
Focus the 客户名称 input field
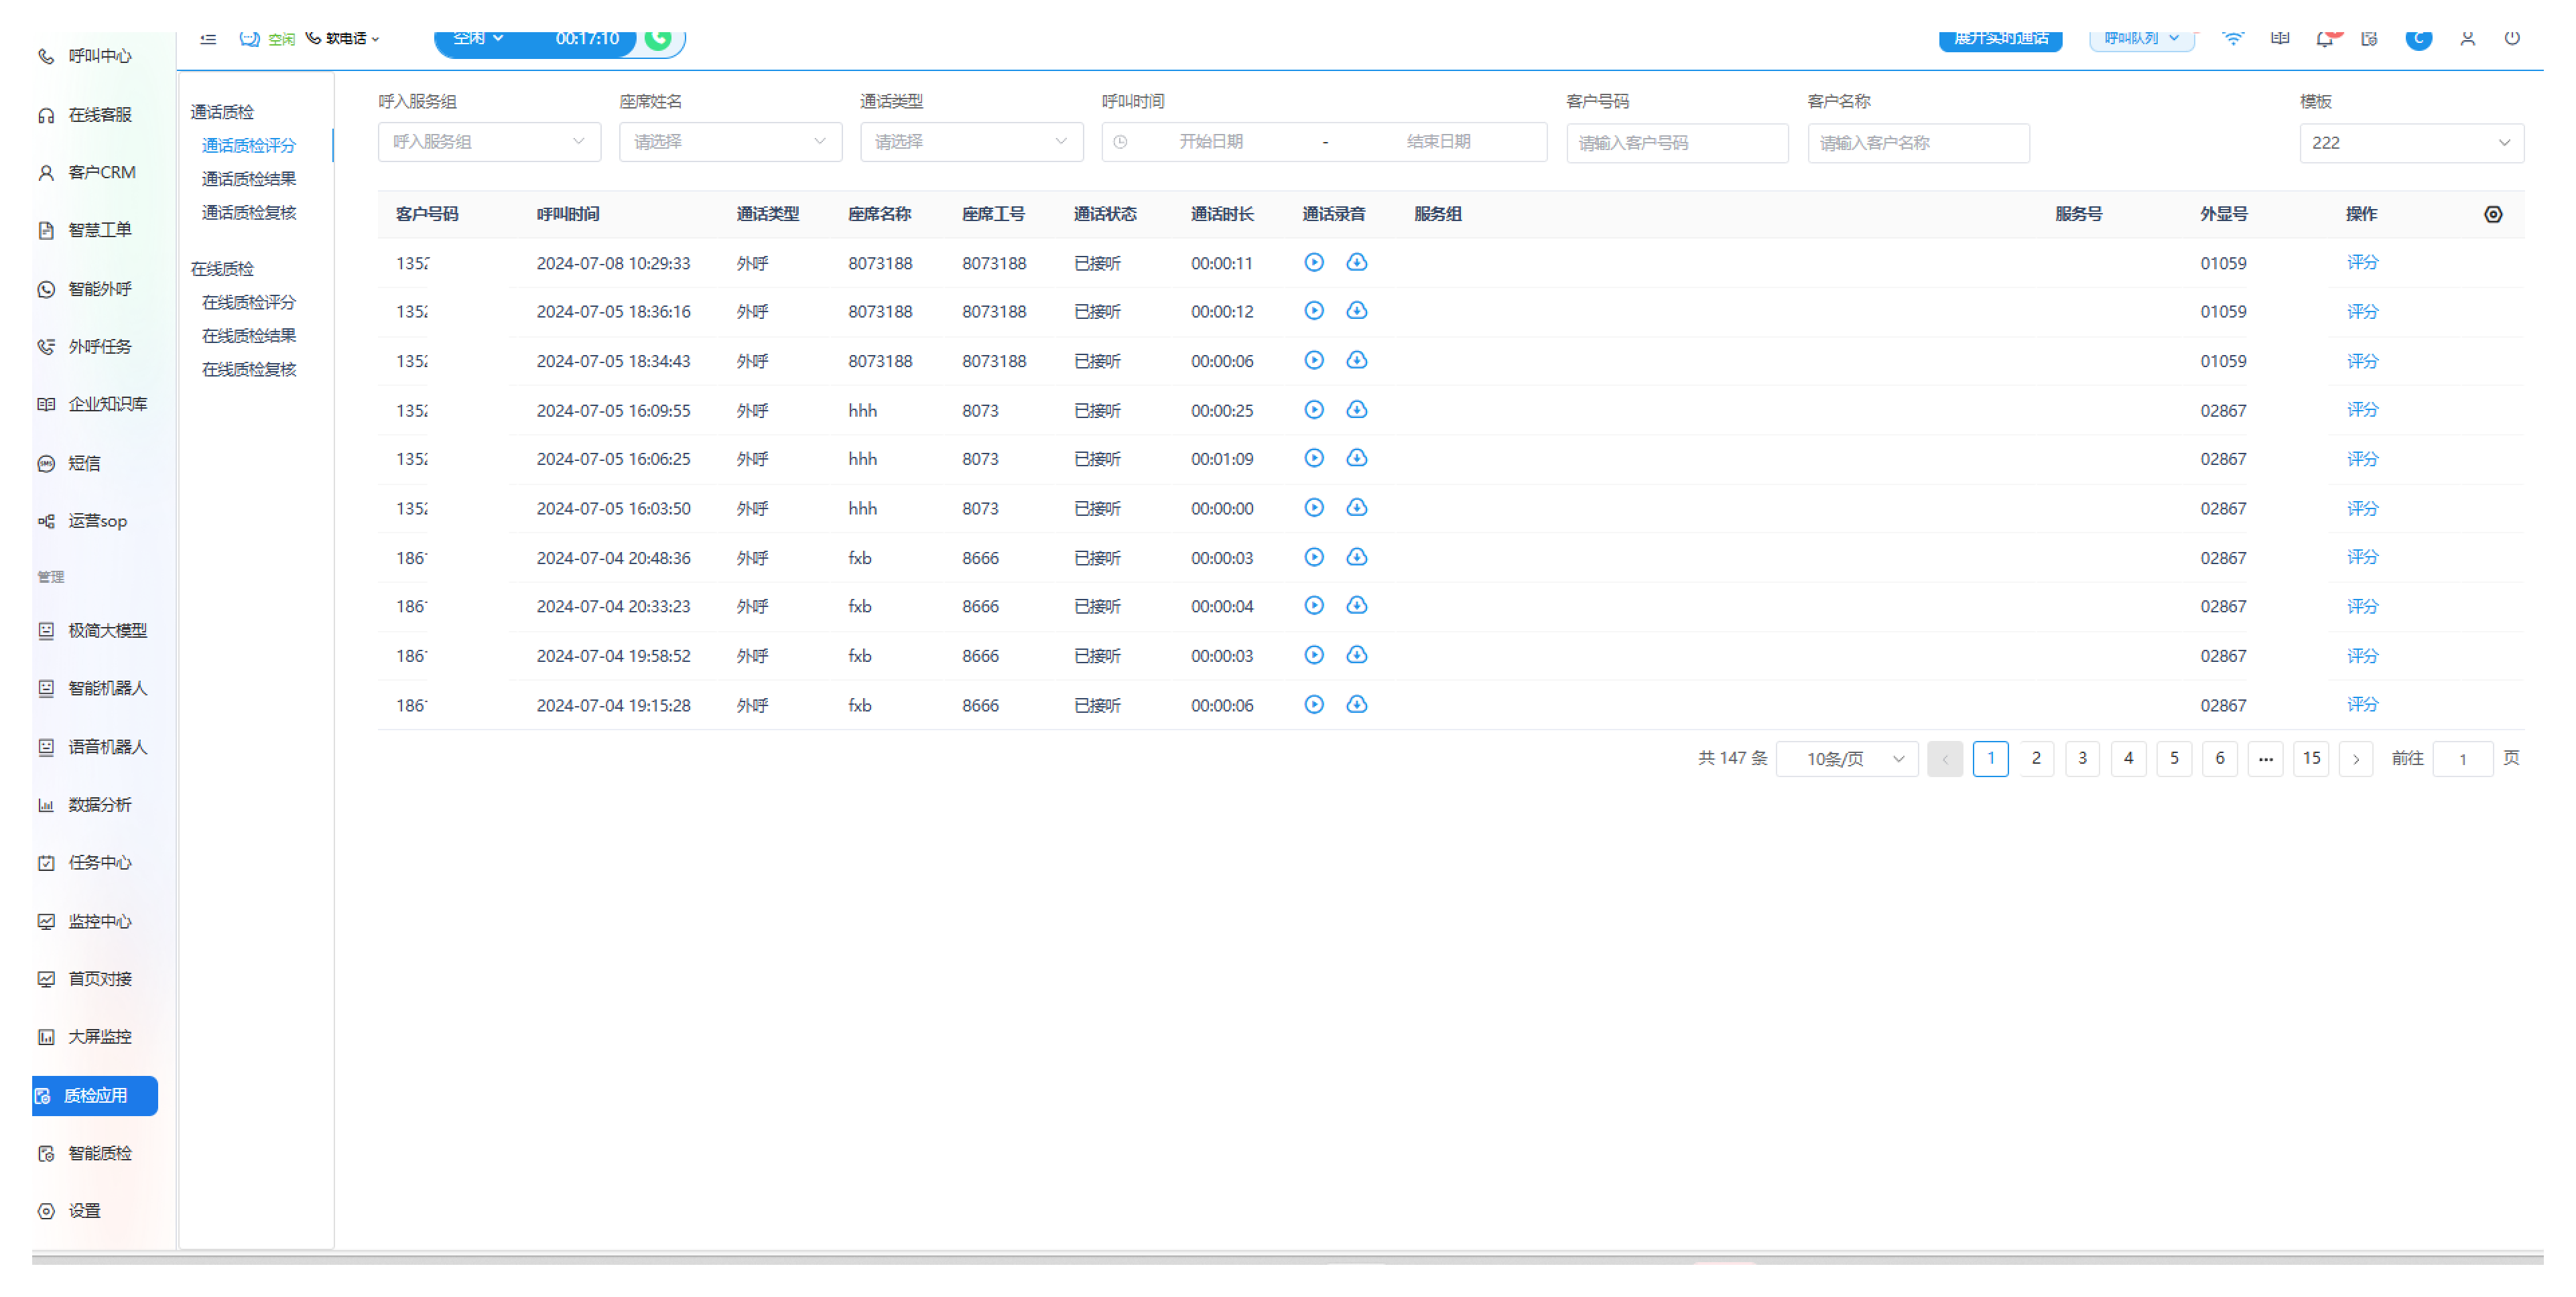coord(1918,143)
